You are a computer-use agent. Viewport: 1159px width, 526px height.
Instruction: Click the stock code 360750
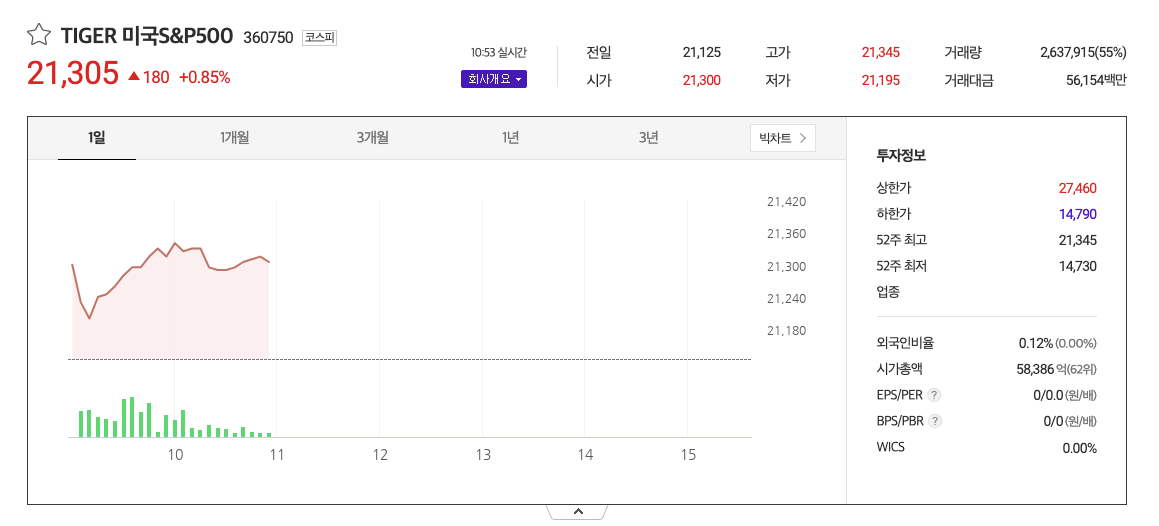click(x=268, y=37)
